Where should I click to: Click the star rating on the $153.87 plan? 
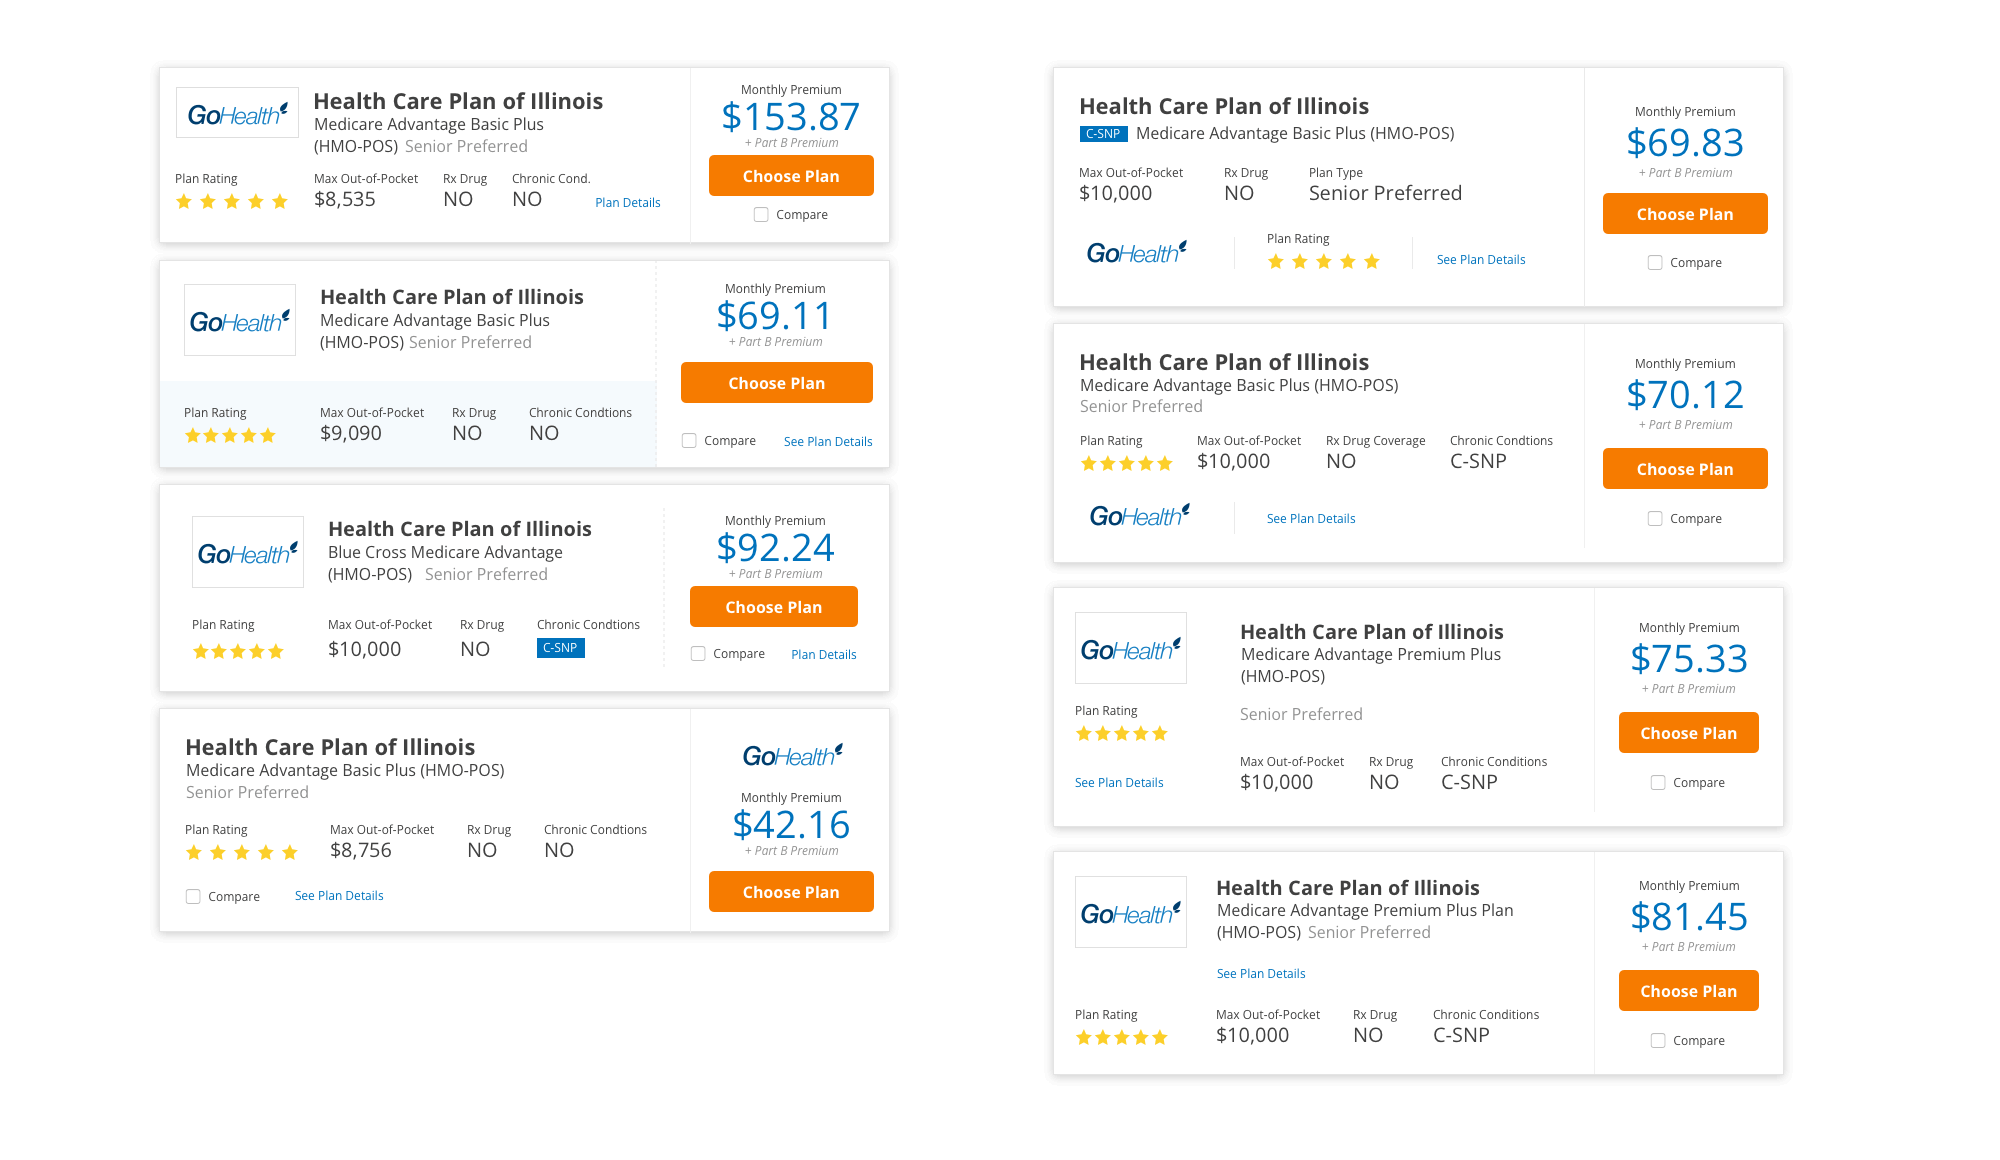point(231,202)
